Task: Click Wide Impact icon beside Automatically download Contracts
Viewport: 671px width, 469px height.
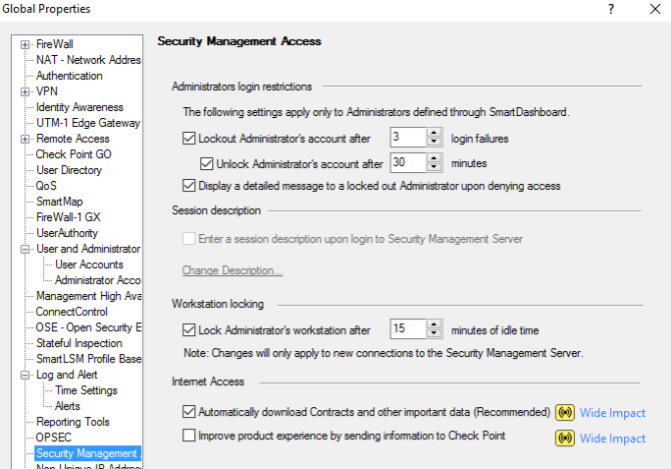Action: 564,412
